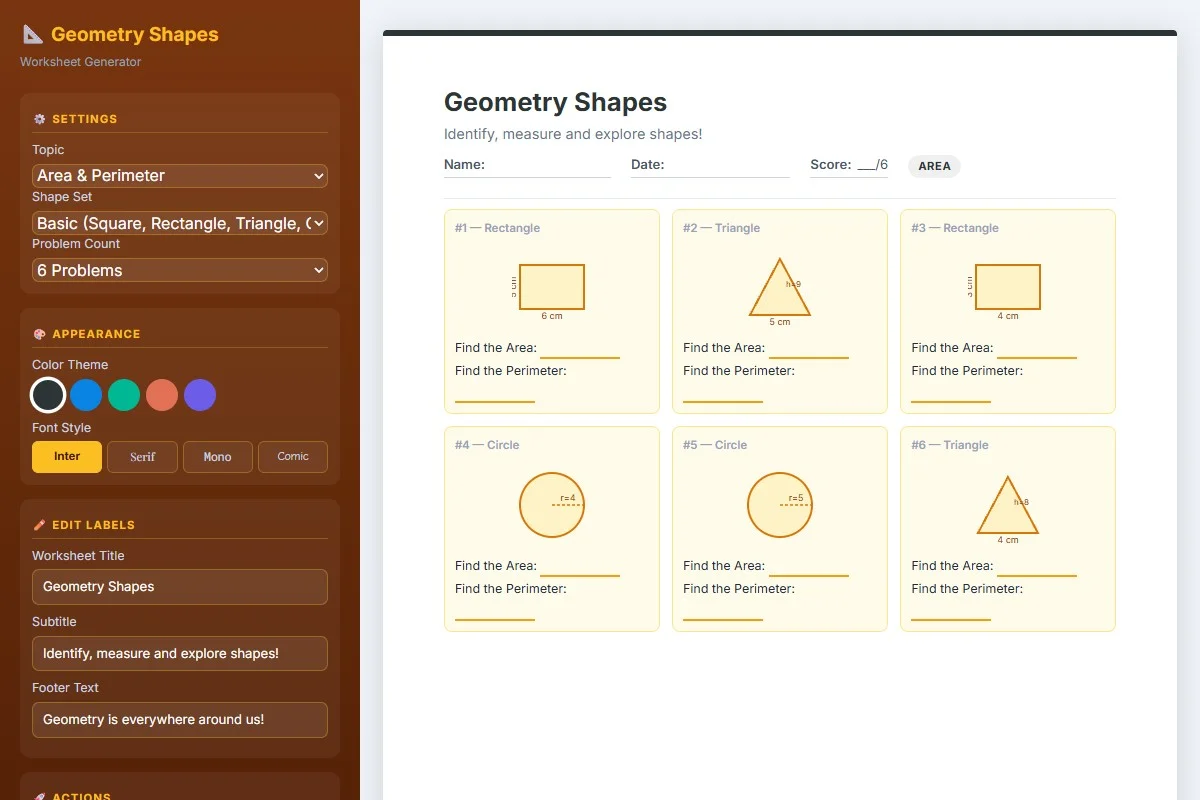The image size is (1200, 800).
Task: Select the green color theme
Action: coord(124,395)
